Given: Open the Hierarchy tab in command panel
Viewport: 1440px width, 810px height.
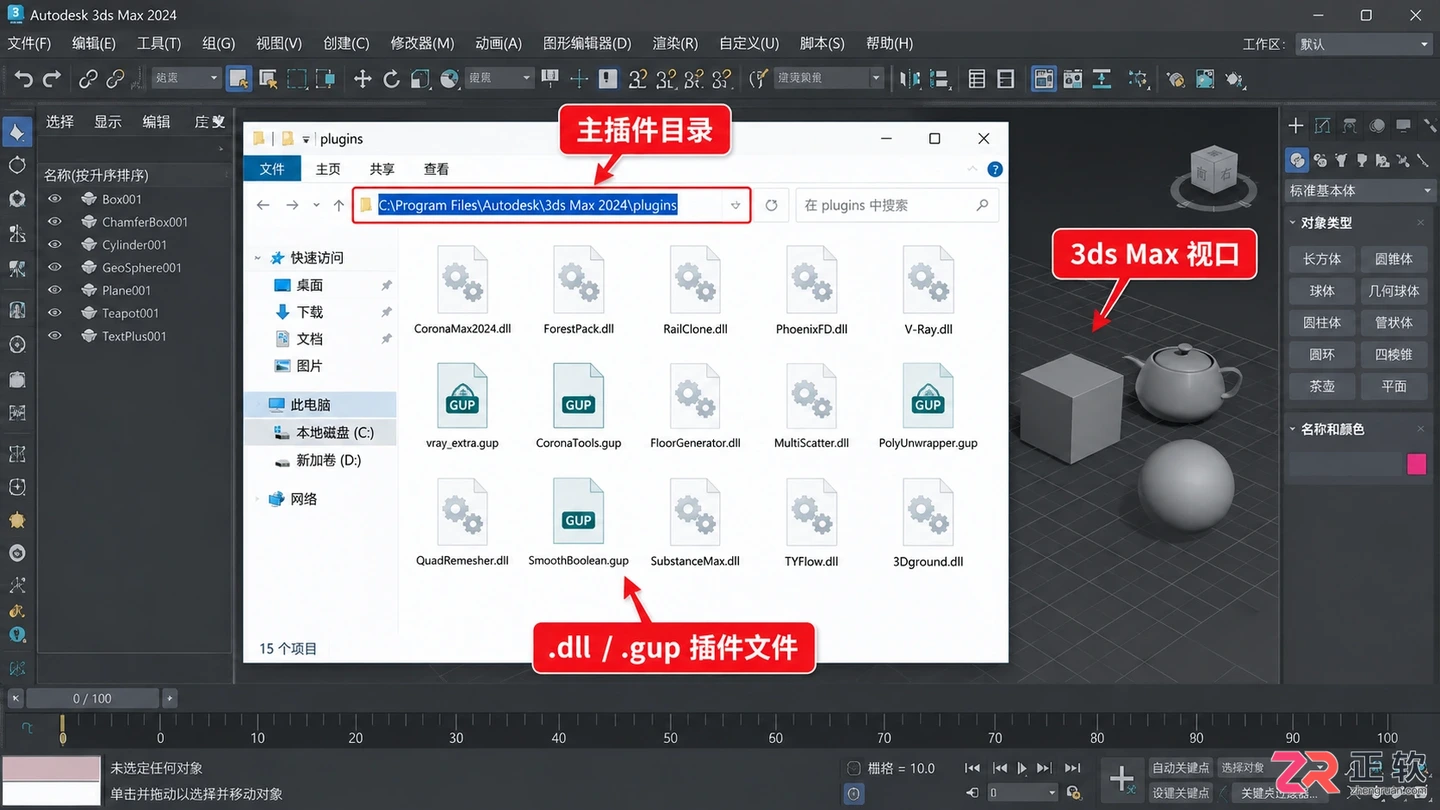Looking at the screenshot, I should [1350, 125].
